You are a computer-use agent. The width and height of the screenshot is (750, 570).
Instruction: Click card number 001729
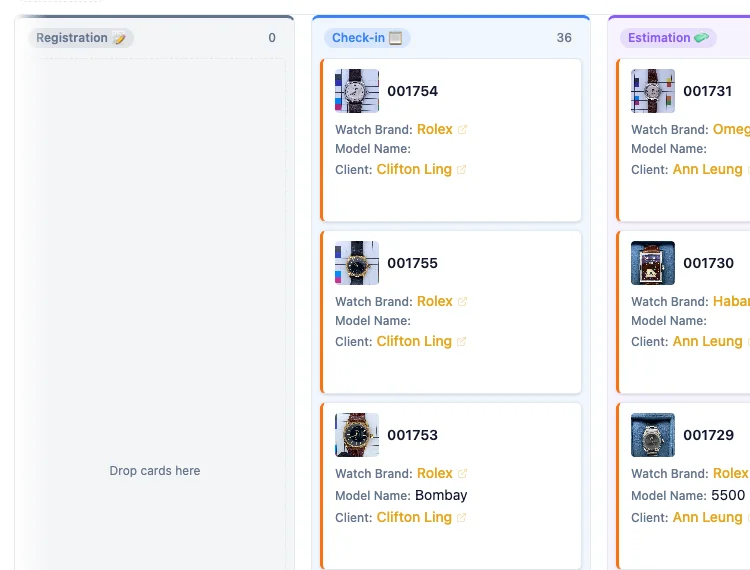(x=708, y=435)
